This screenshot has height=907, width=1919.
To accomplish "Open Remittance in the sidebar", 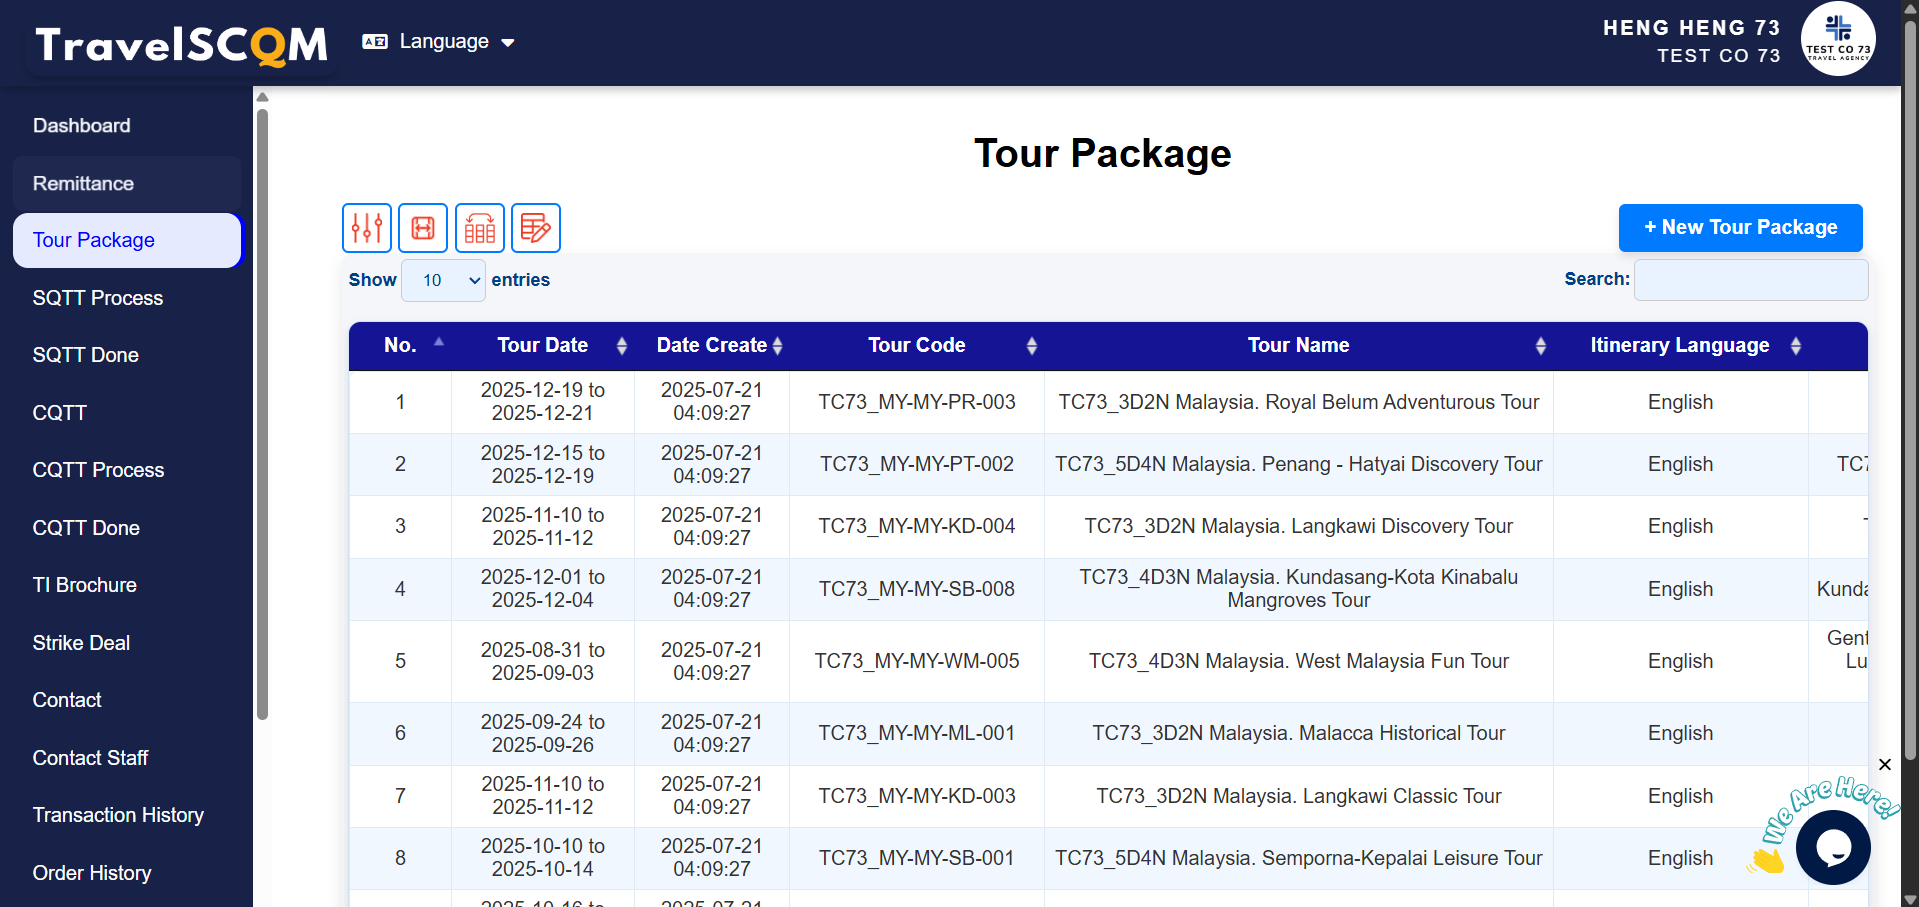I will pyautogui.click(x=83, y=183).
